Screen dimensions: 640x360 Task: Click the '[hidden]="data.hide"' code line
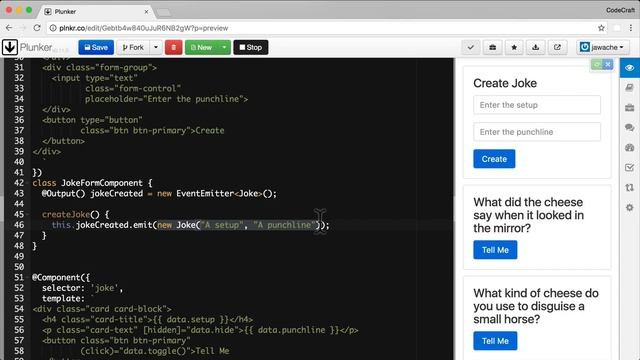(x=200, y=330)
